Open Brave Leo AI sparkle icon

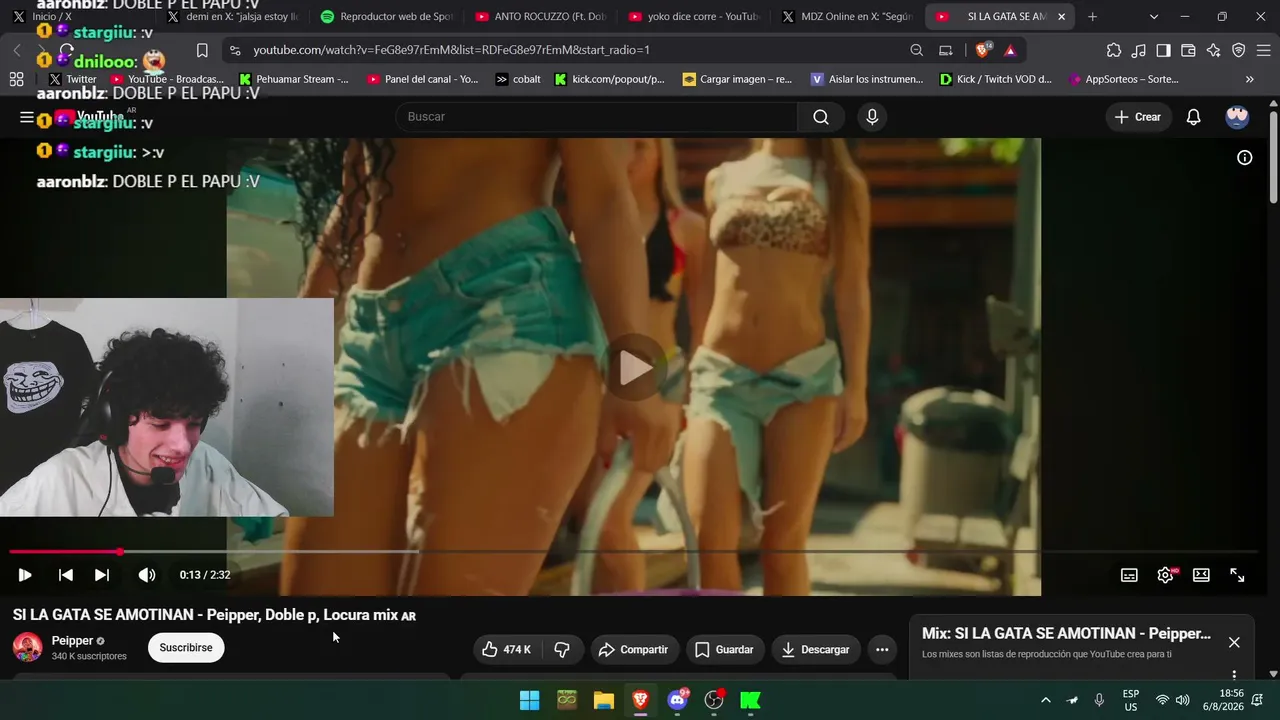pos(1213,50)
